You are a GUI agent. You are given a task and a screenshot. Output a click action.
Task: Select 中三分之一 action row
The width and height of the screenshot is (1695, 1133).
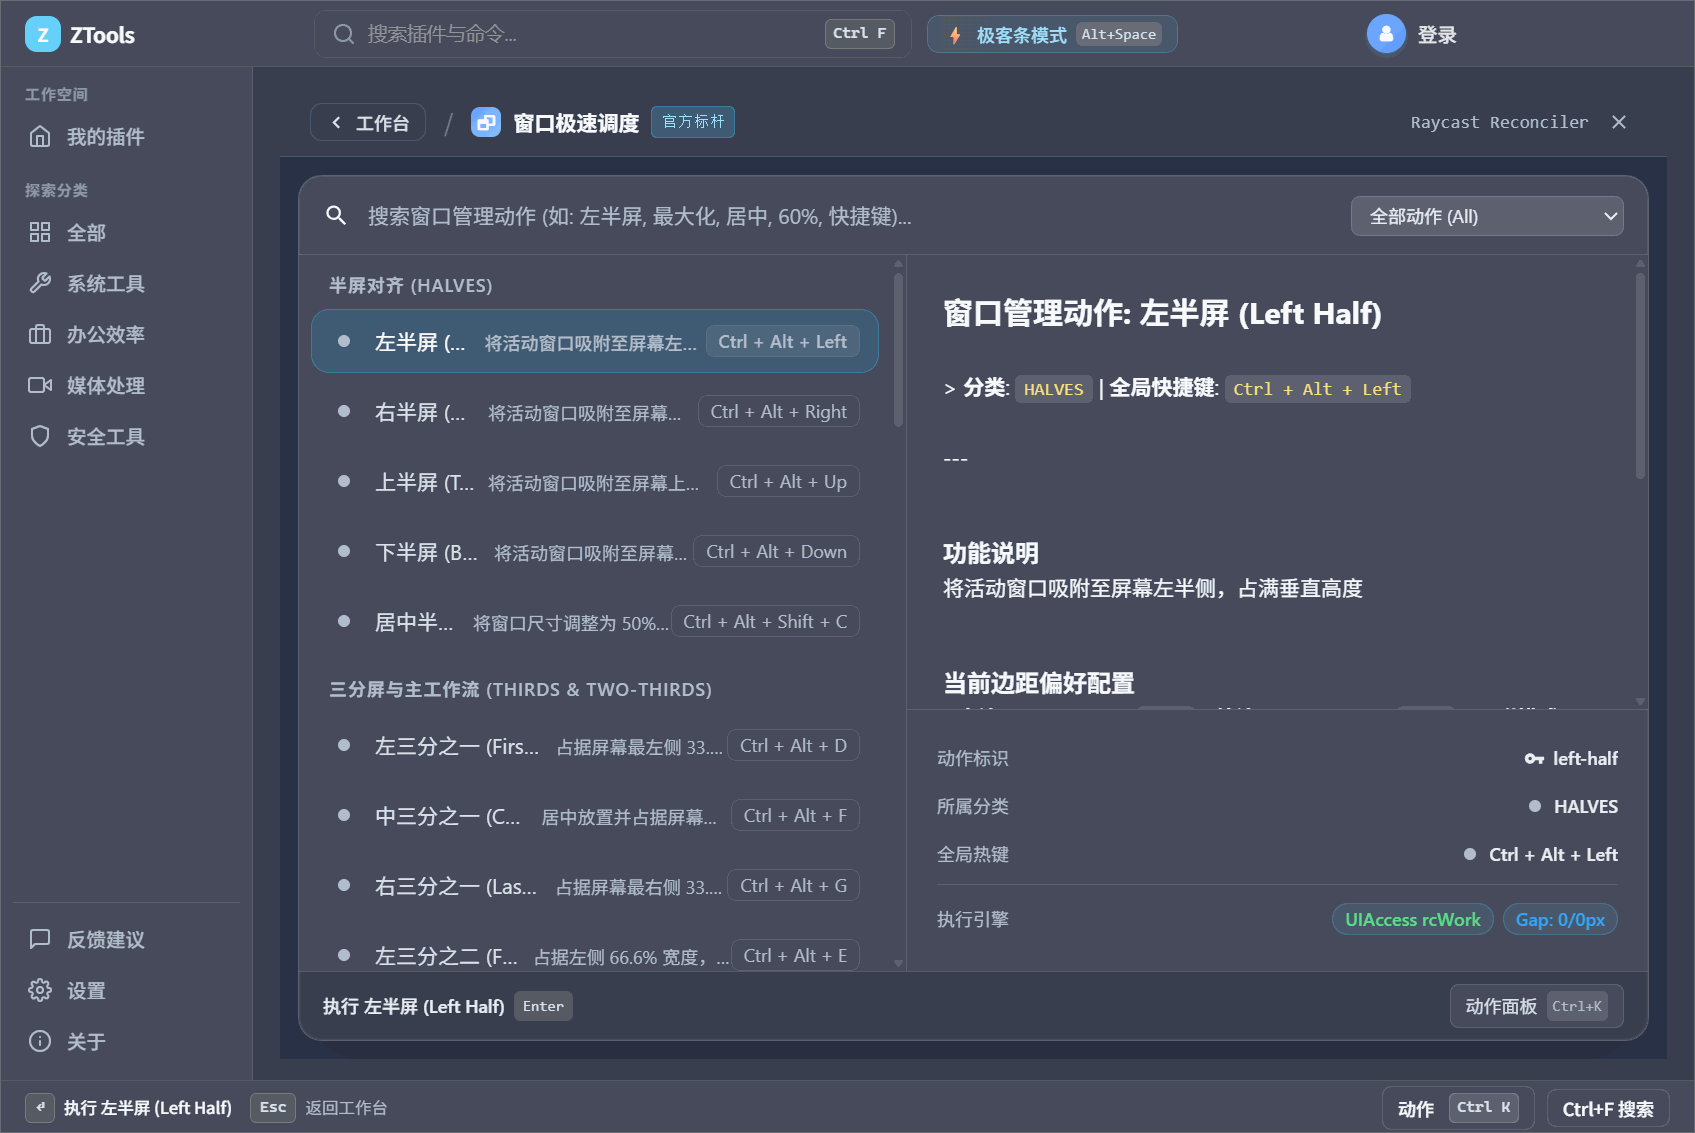[595, 816]
